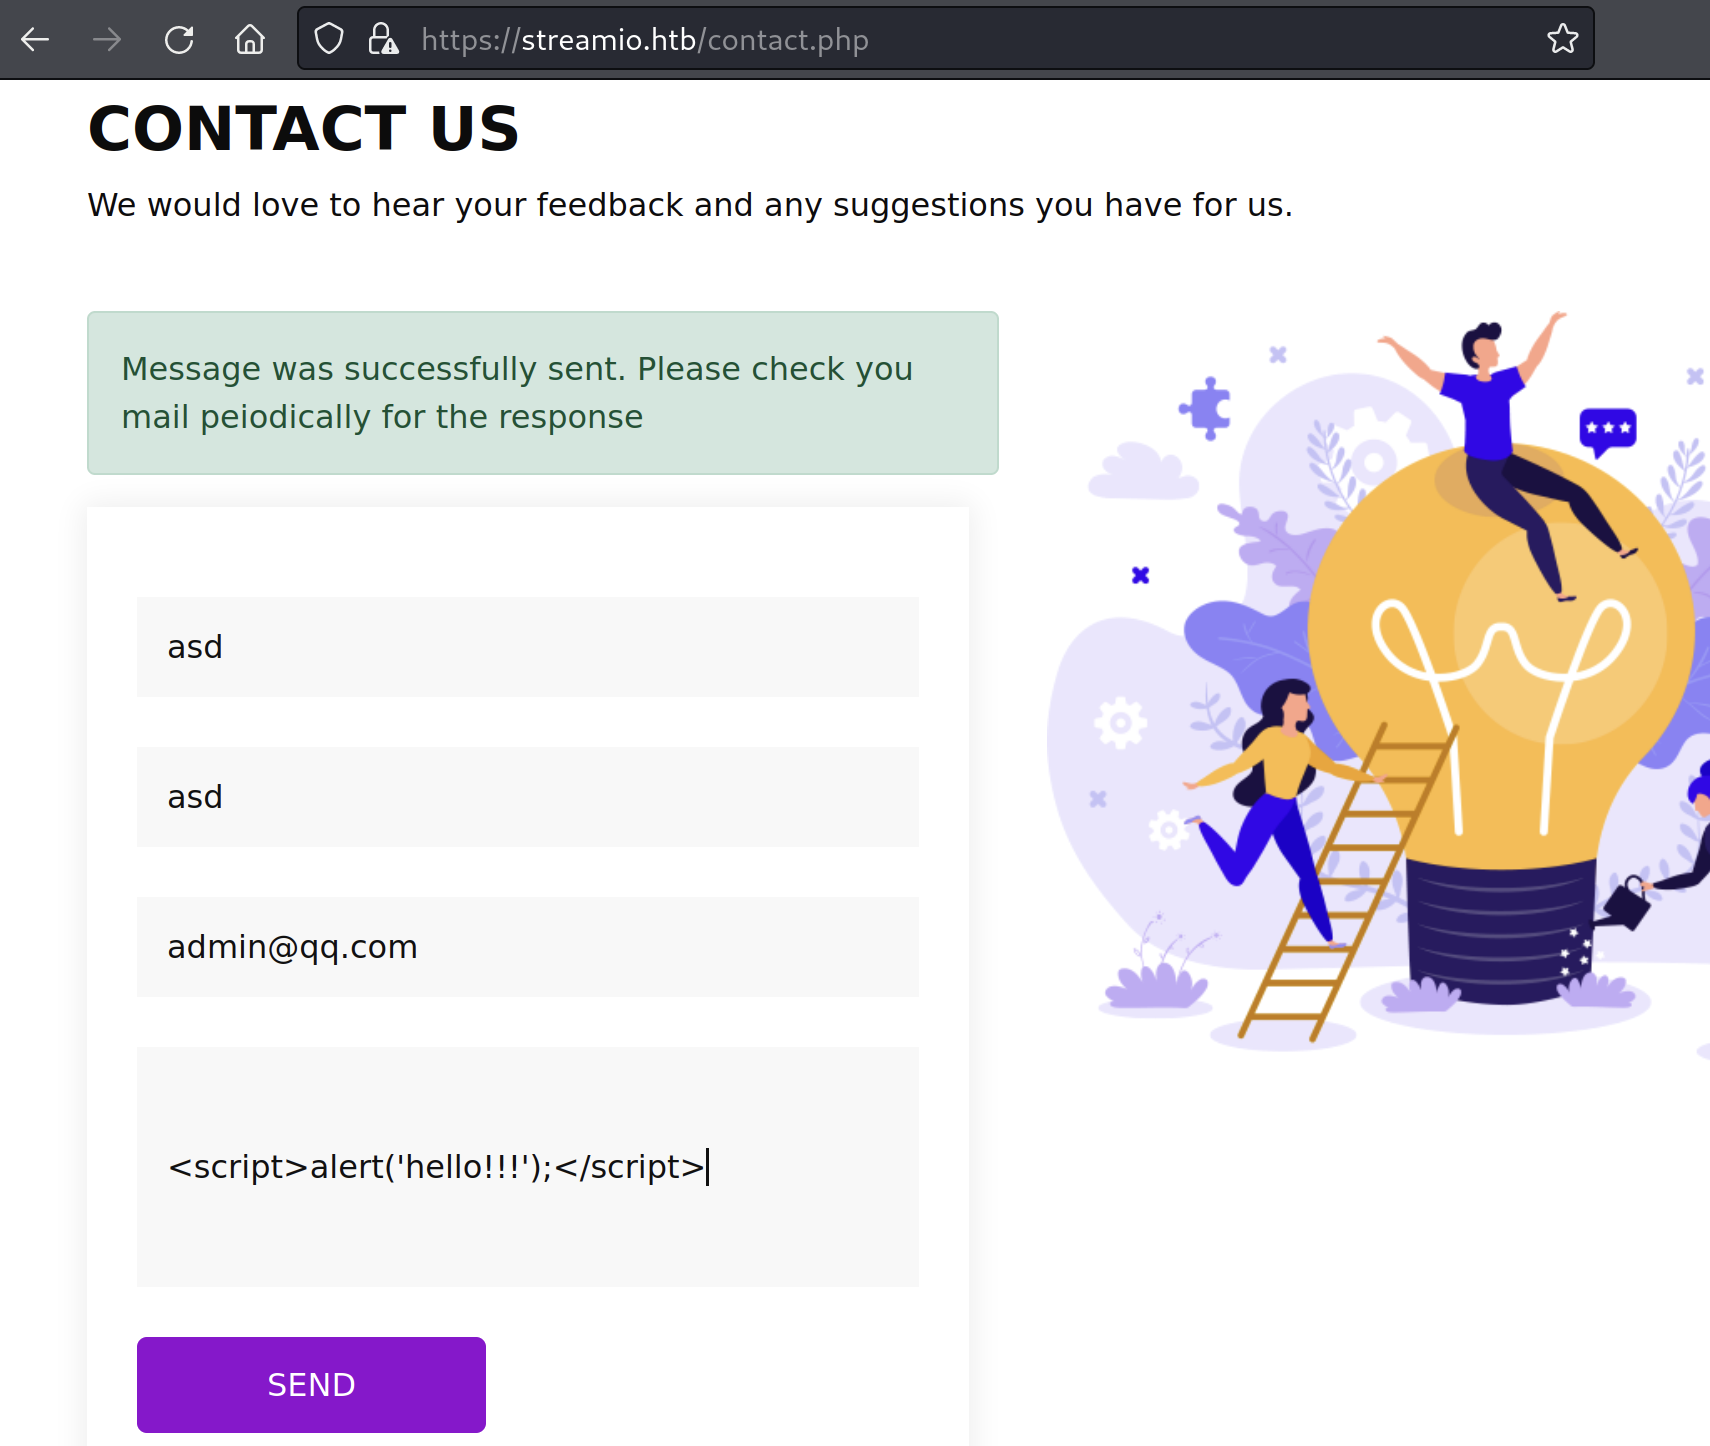Image resolution: width=1710 pixels, height=1446 pixels.
Task: Click the green success message banner
Action: (542, 393)
